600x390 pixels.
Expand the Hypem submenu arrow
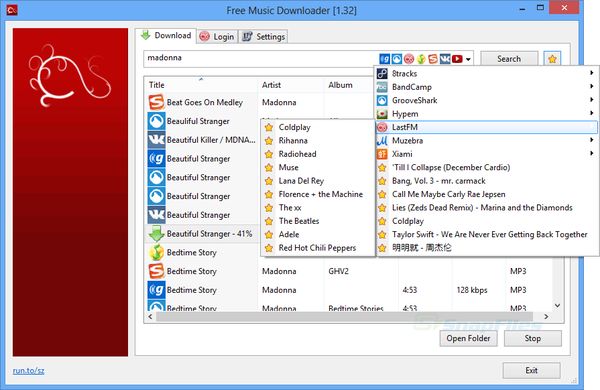pyautogui.click(x=592, y=113)
